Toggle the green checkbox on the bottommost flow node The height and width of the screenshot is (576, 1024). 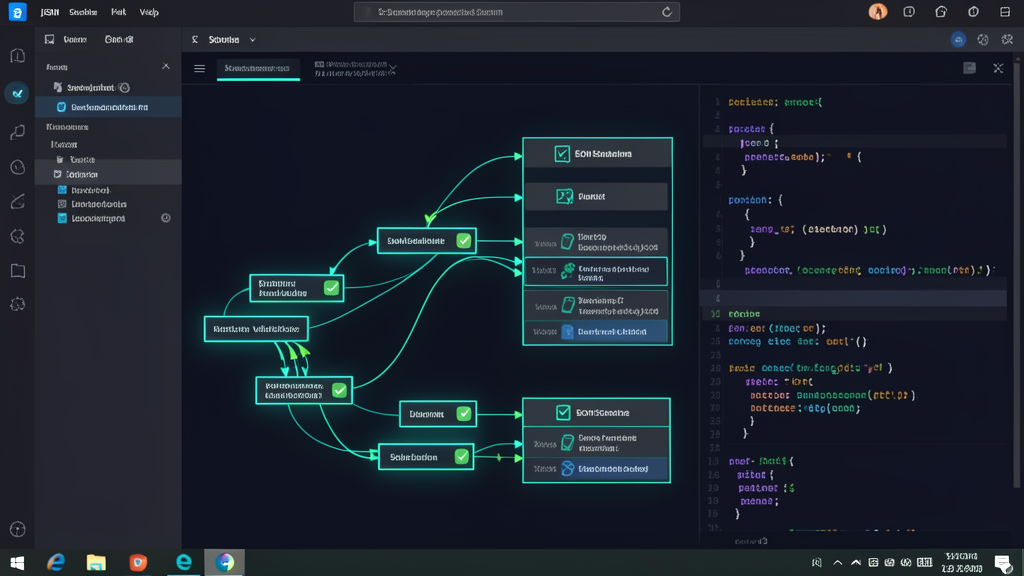pyautogui.click(x=462, y=456)
